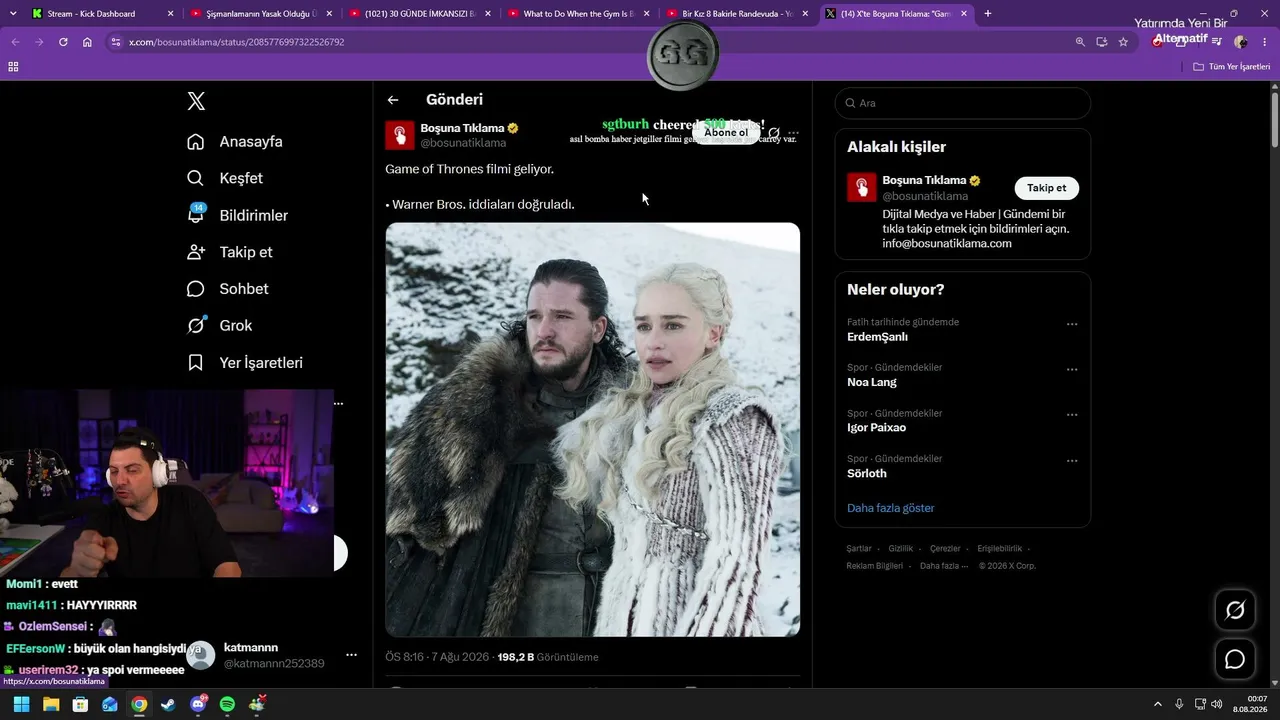
Task: Open the Sörloth trending topic
Action: (x=867, y=473)
